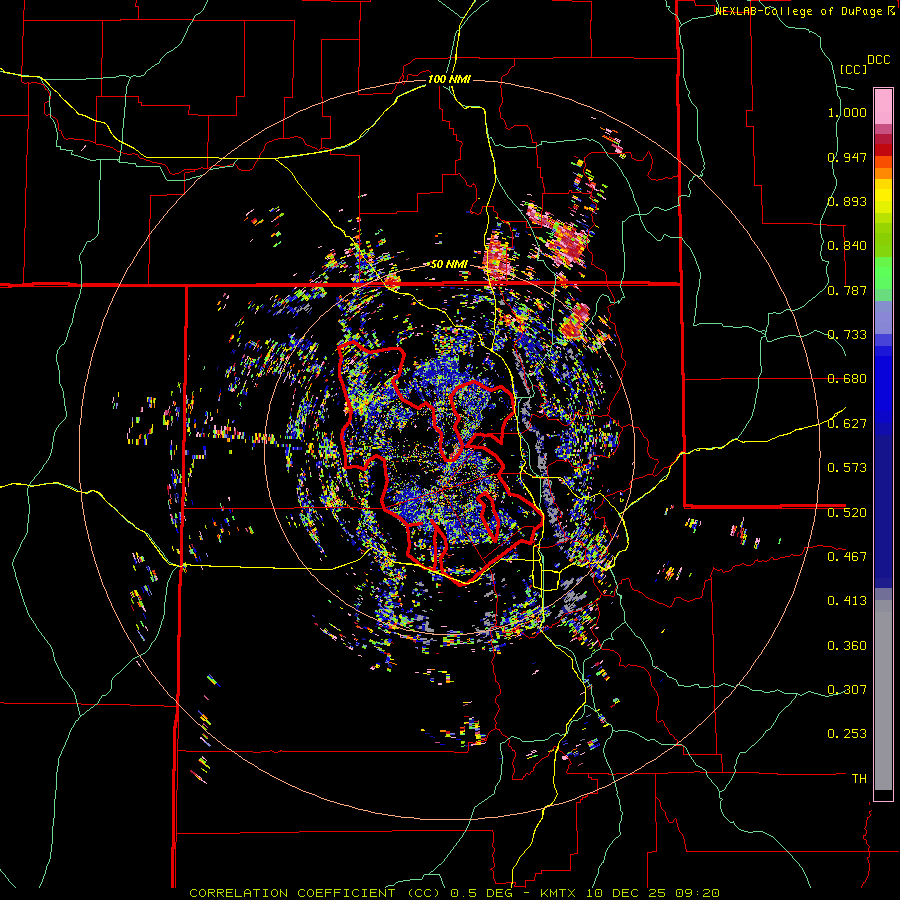Select the 0.893 scale value
The image size is (900, 900).
point(847,201)
